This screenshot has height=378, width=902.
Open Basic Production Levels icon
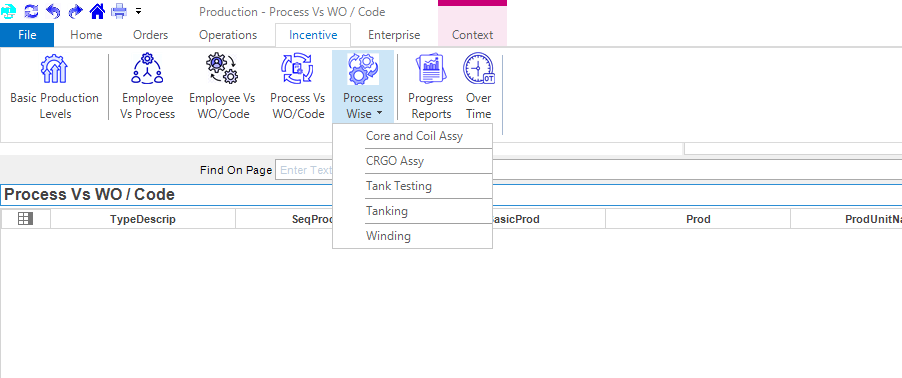tap(55, 86)
